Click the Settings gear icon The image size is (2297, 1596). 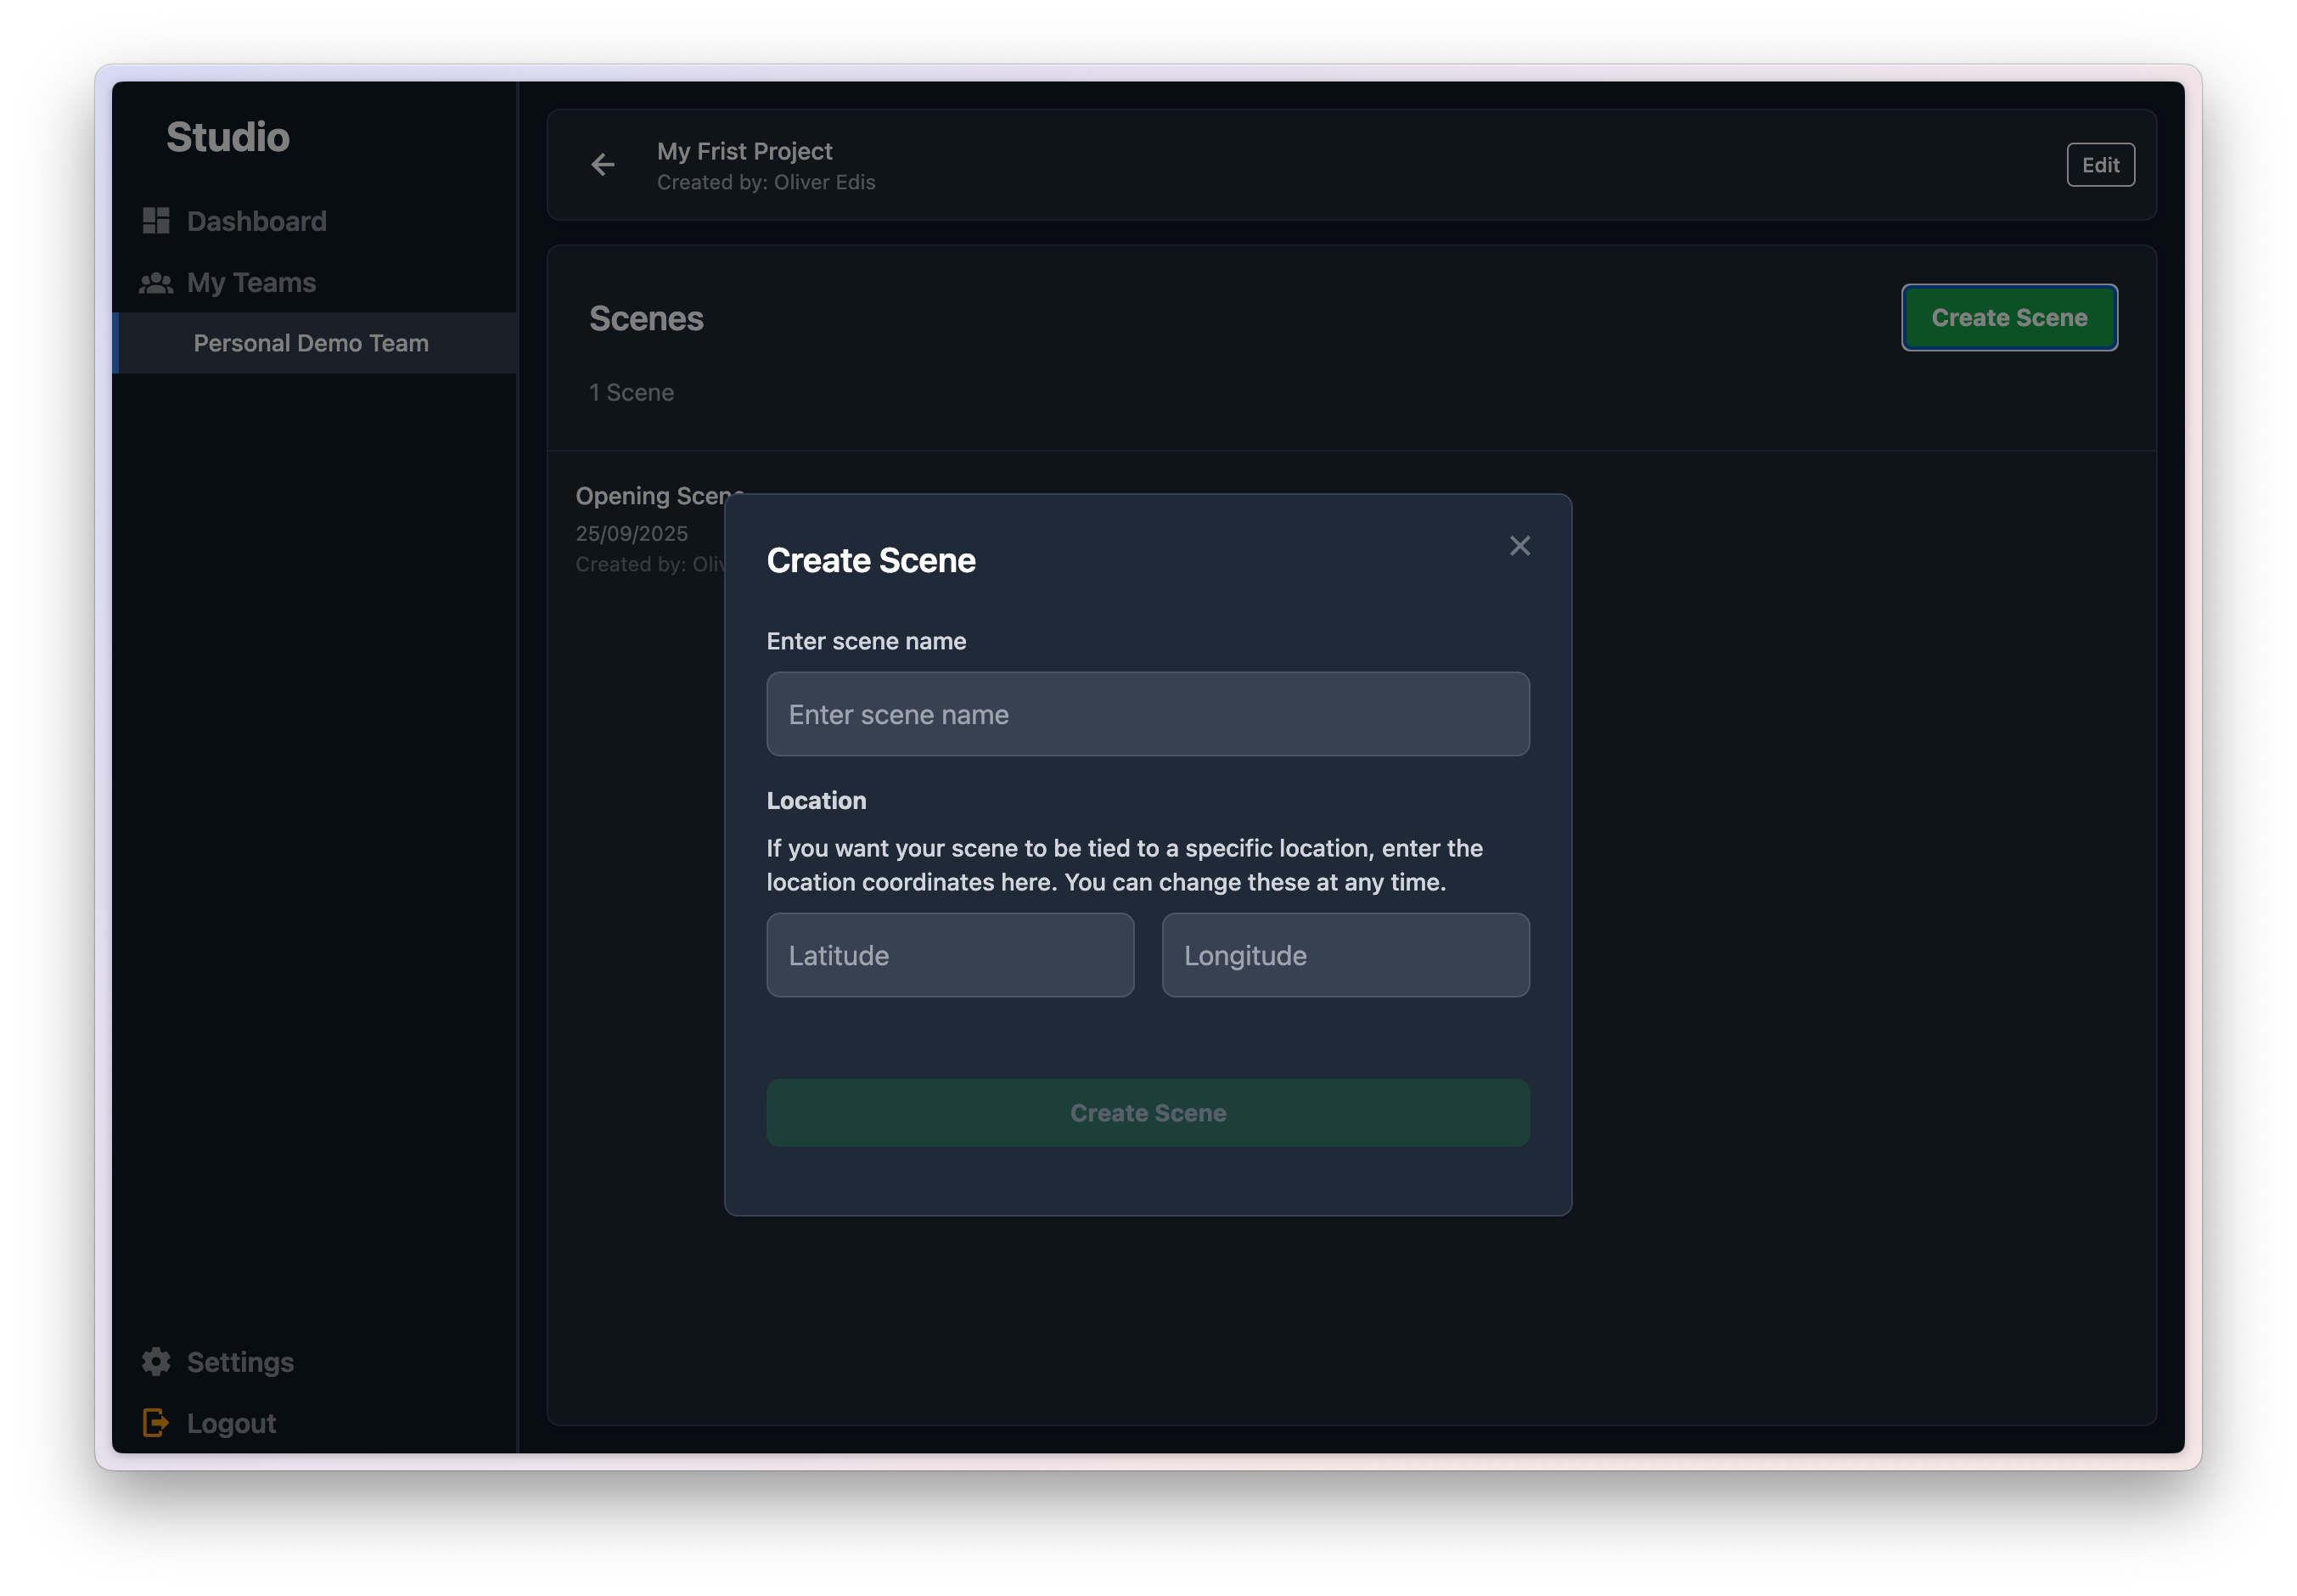tap(156, 1362)
